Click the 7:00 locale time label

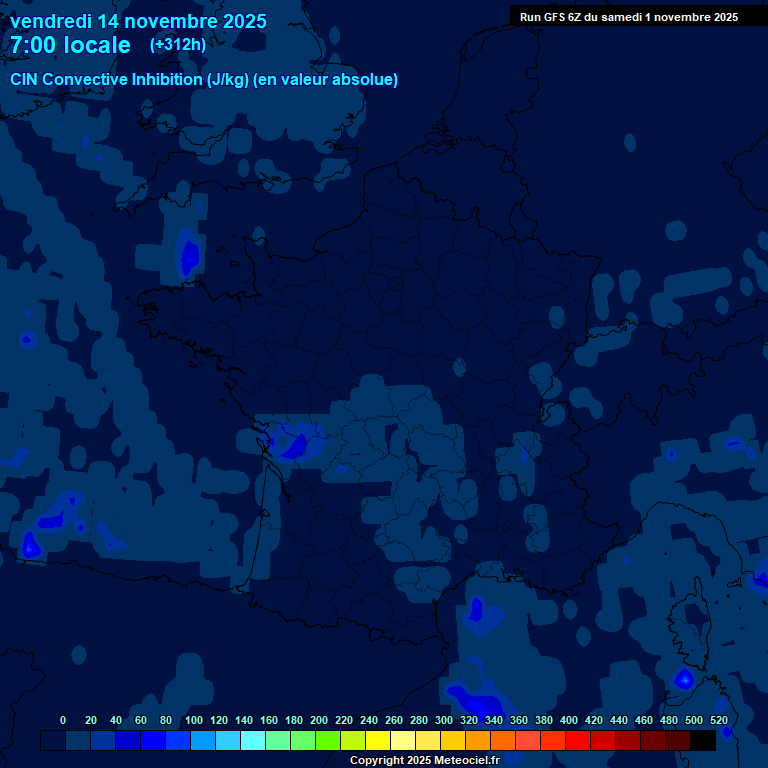point(70,45)
